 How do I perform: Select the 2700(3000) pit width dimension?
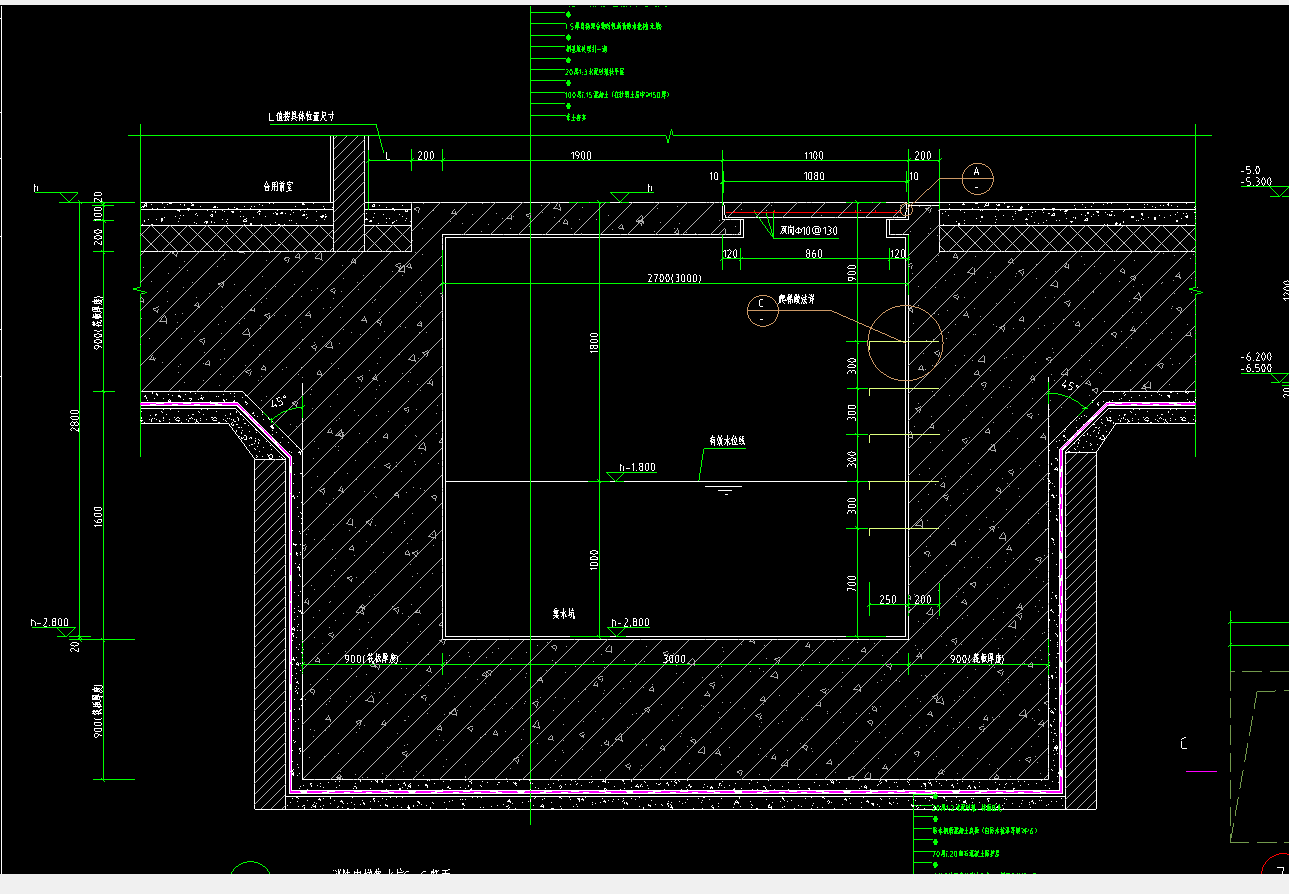click(x=675, y=277)
